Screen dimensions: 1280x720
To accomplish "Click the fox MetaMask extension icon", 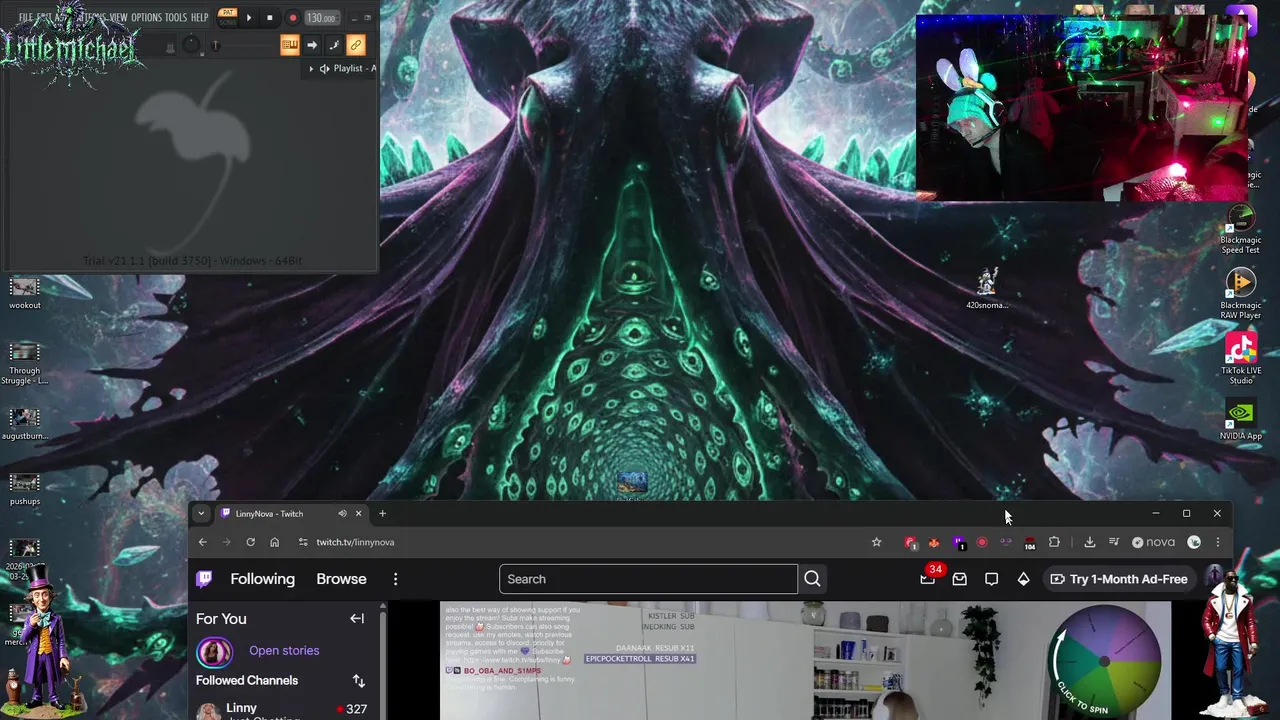I will pyautogui.click(x=934, y=543).
